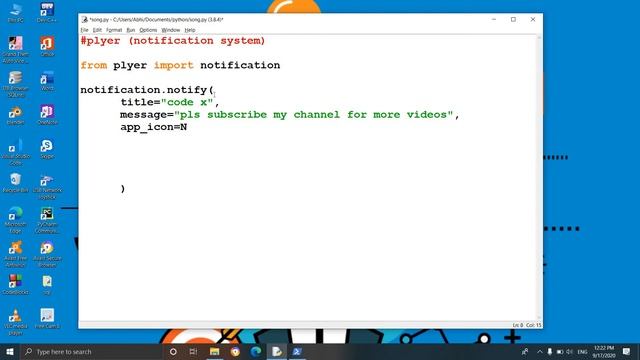The image size is (640, 360).
Task: Click notification.notify( call text
Action: point(147,90)
